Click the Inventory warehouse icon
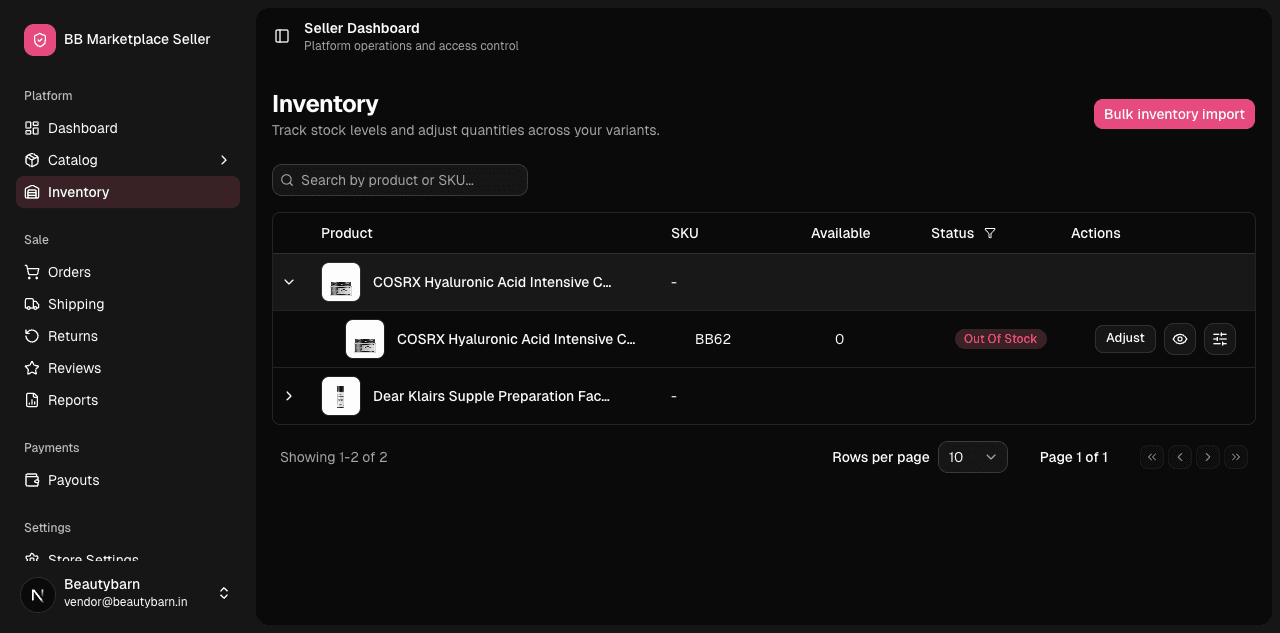Viewport: 1280px width, 633px height. click(32, 192)
